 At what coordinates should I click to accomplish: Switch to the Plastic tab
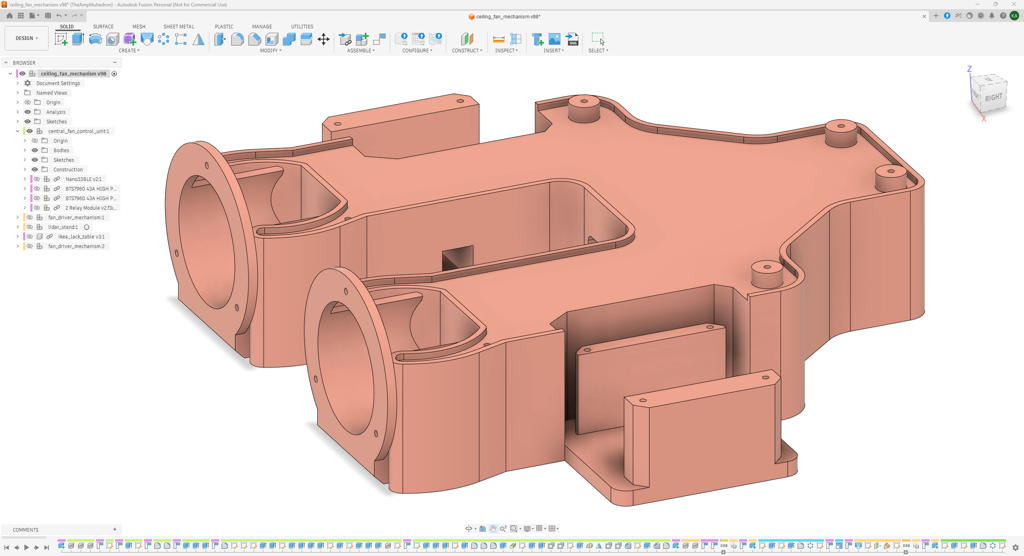(224, 27)
